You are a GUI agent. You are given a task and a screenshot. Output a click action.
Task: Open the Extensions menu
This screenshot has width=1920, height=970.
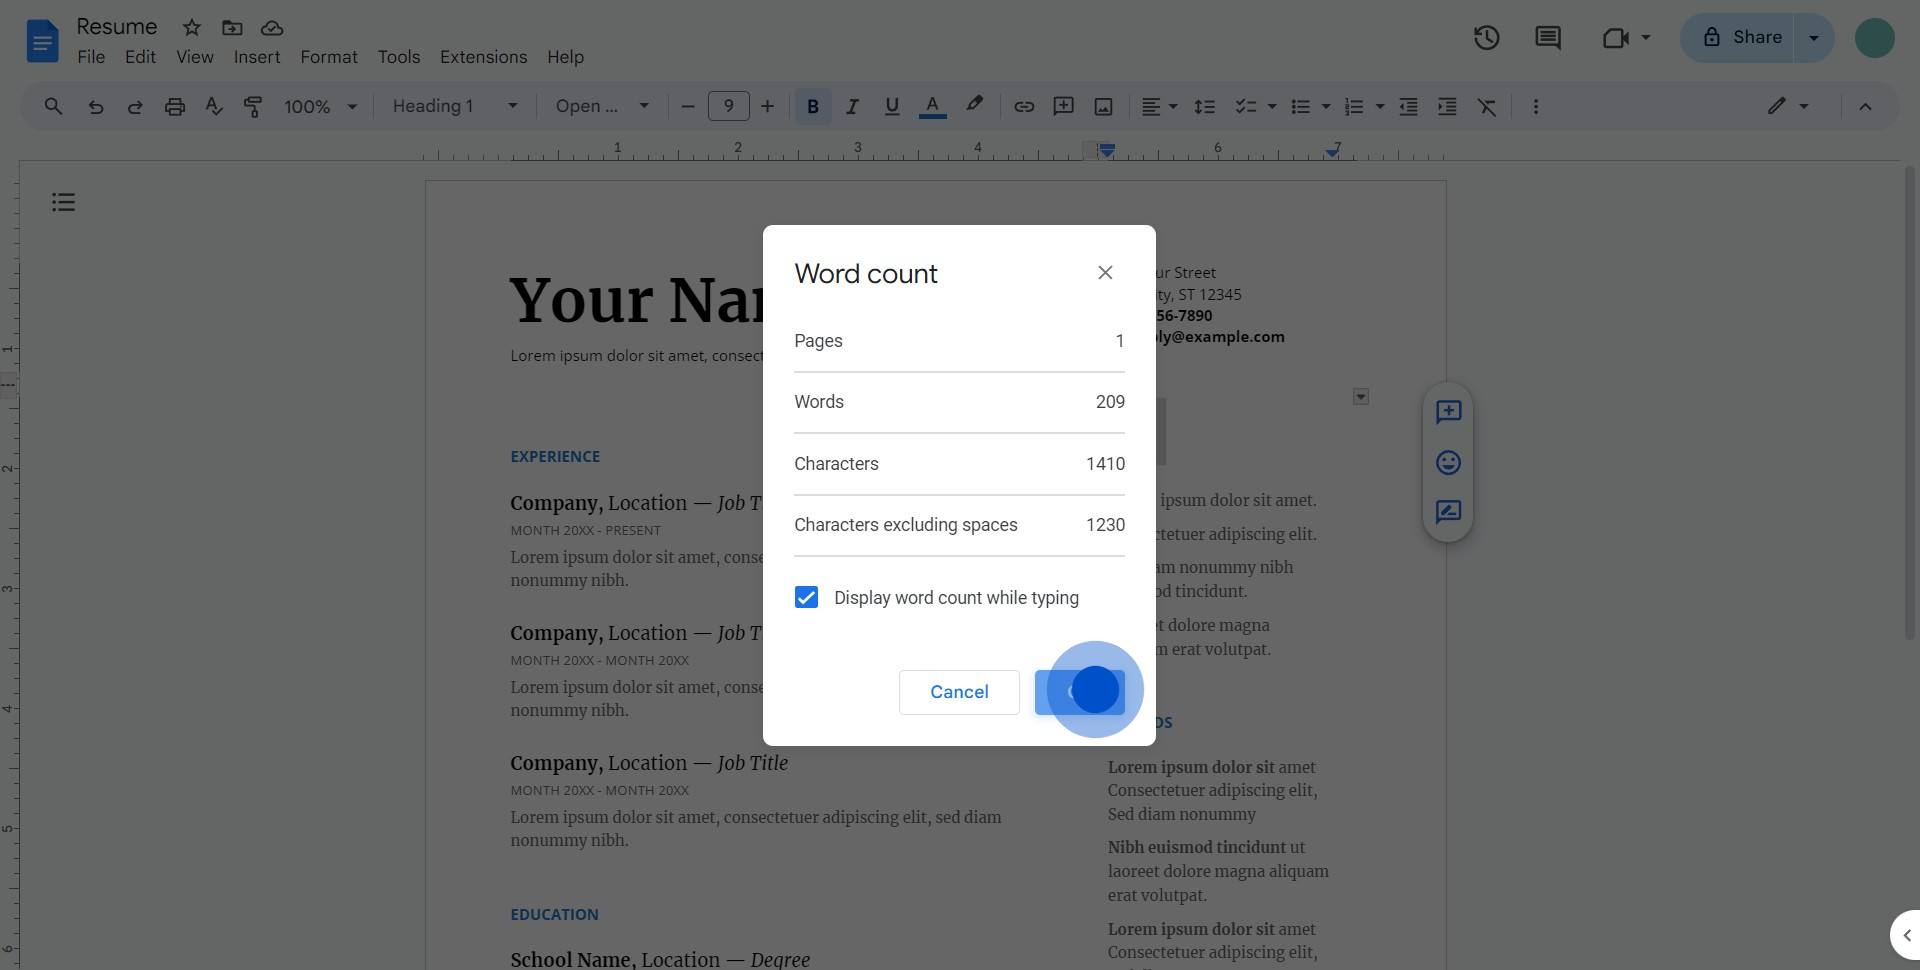point(483,57)
